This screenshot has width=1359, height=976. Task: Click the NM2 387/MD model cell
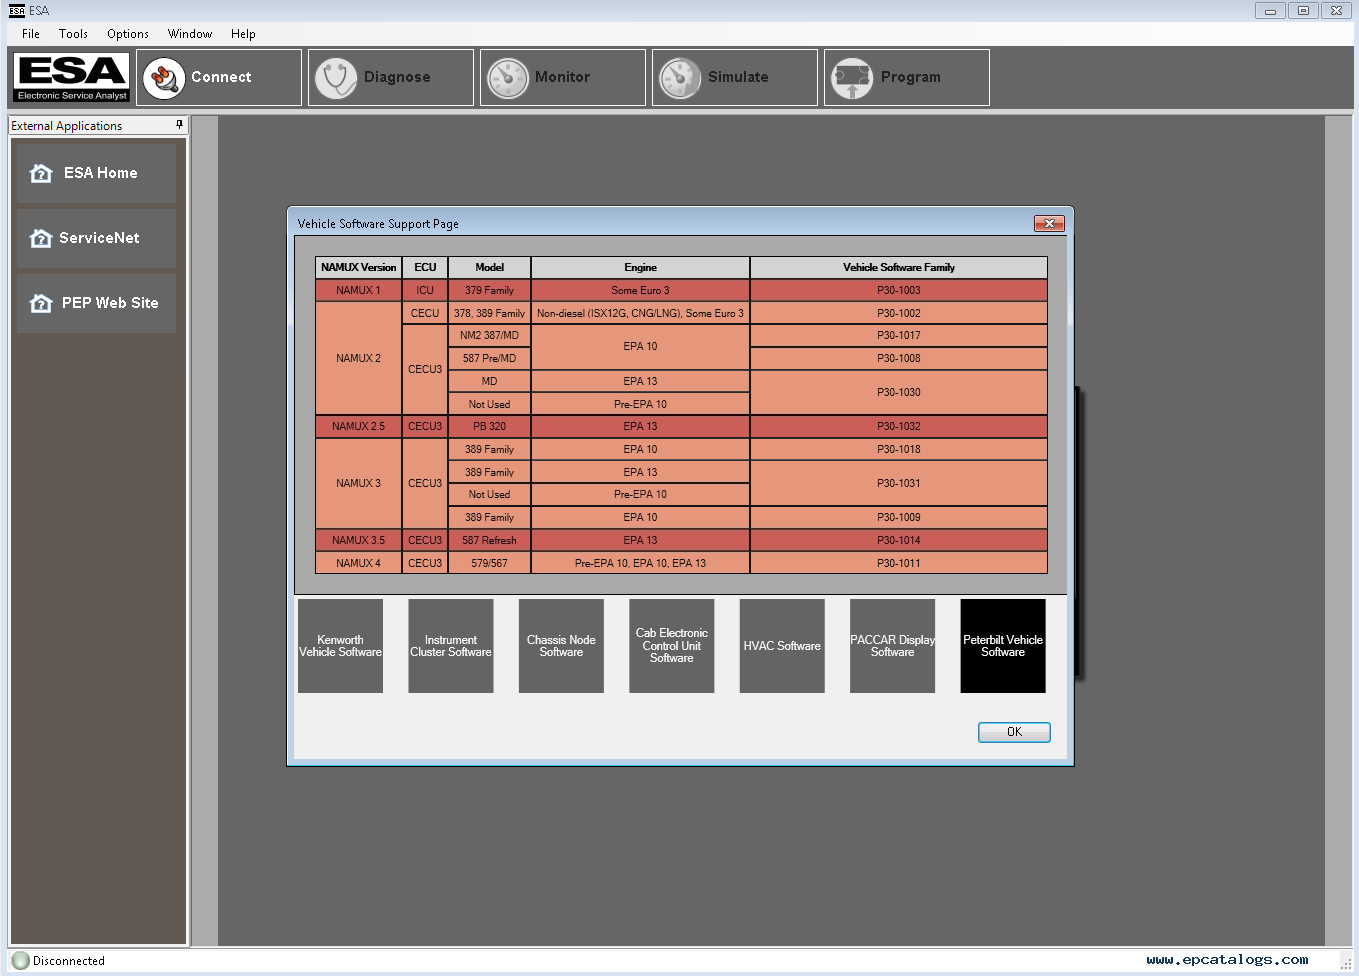(489, 335)
